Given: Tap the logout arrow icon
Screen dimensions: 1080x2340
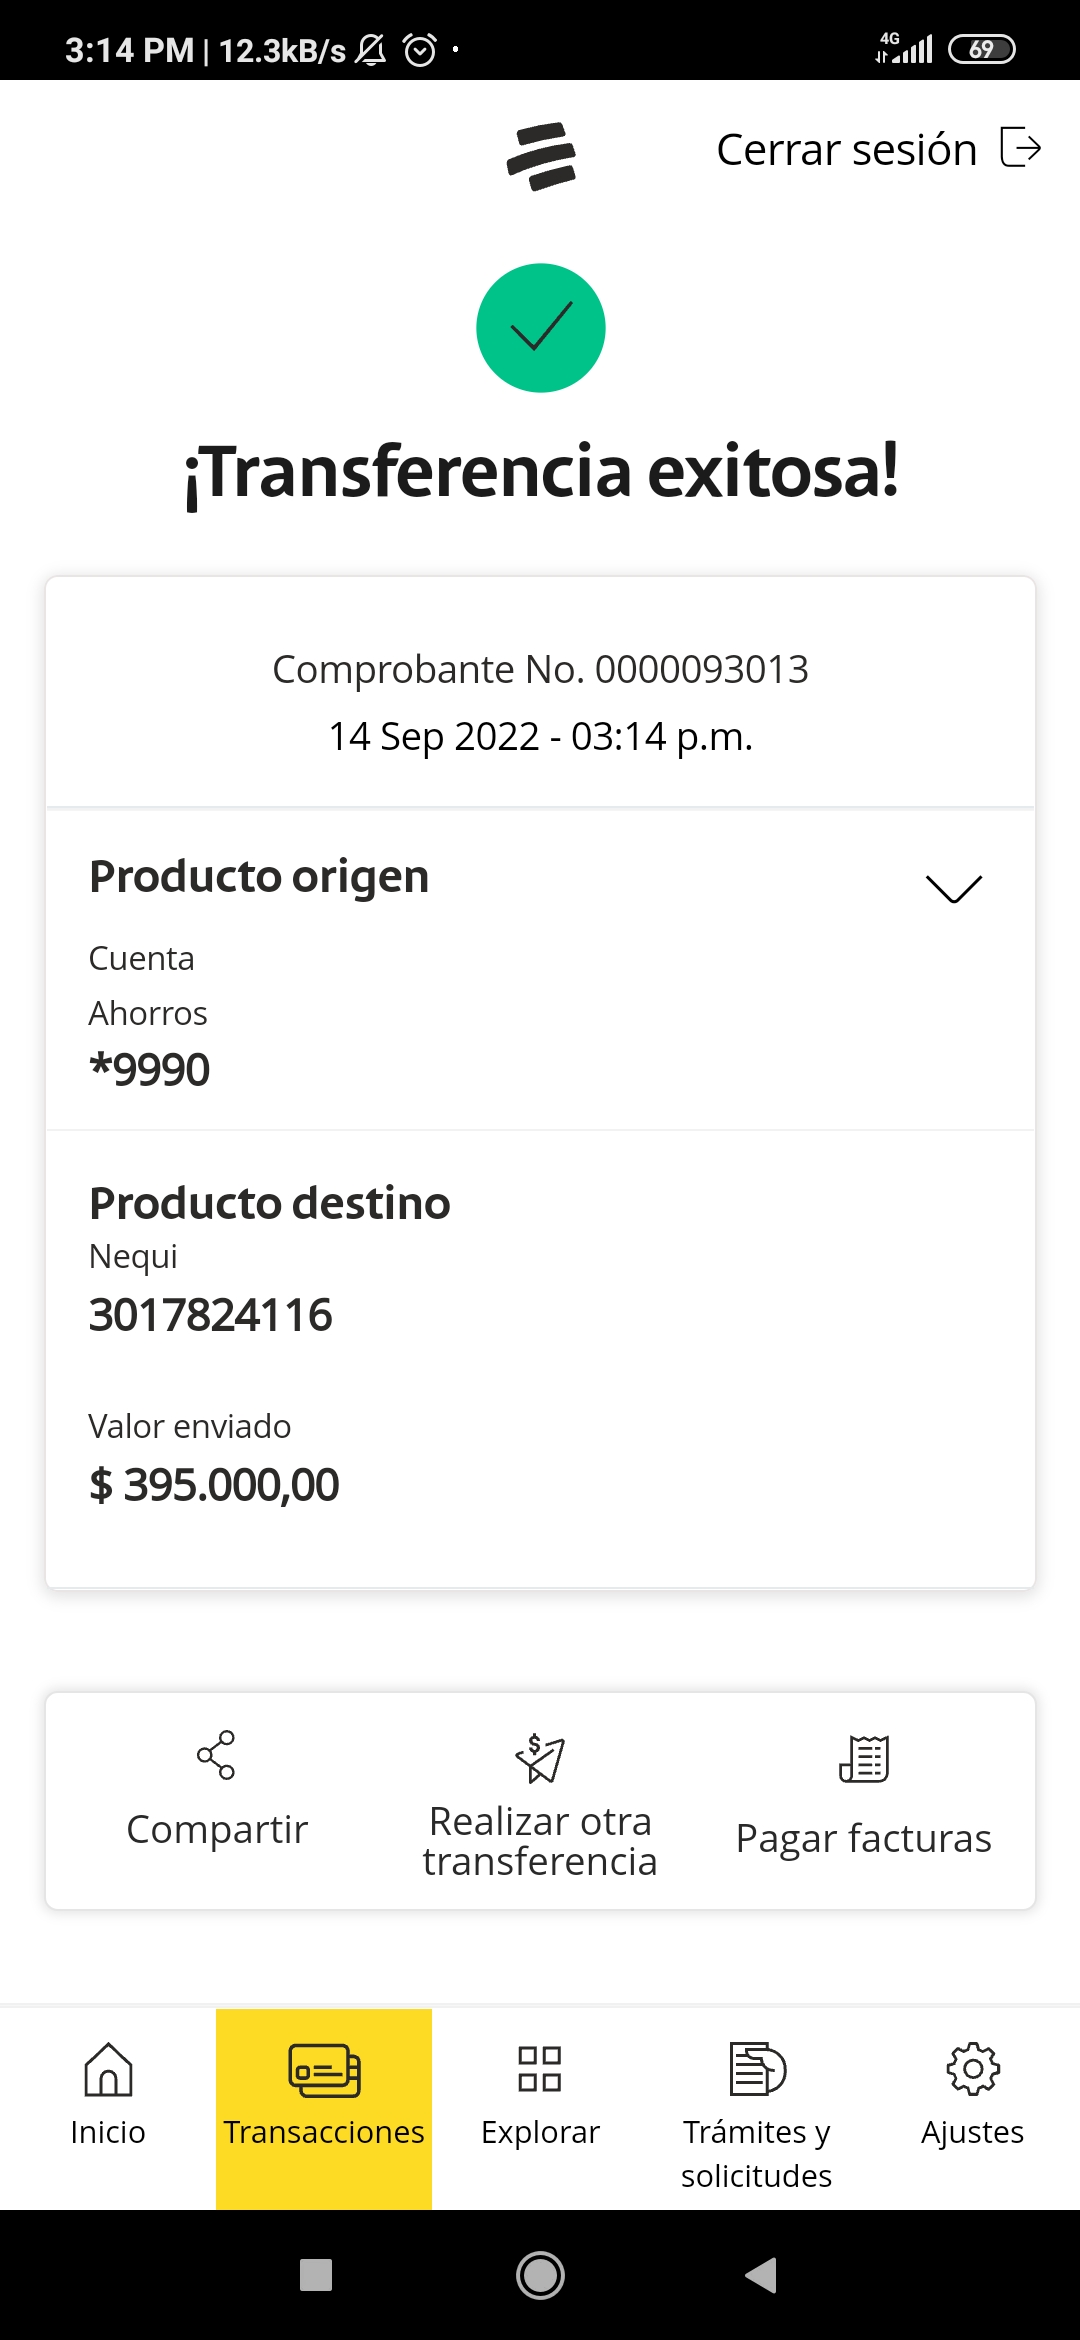Looking at the screenshot, I should 1021,148.
